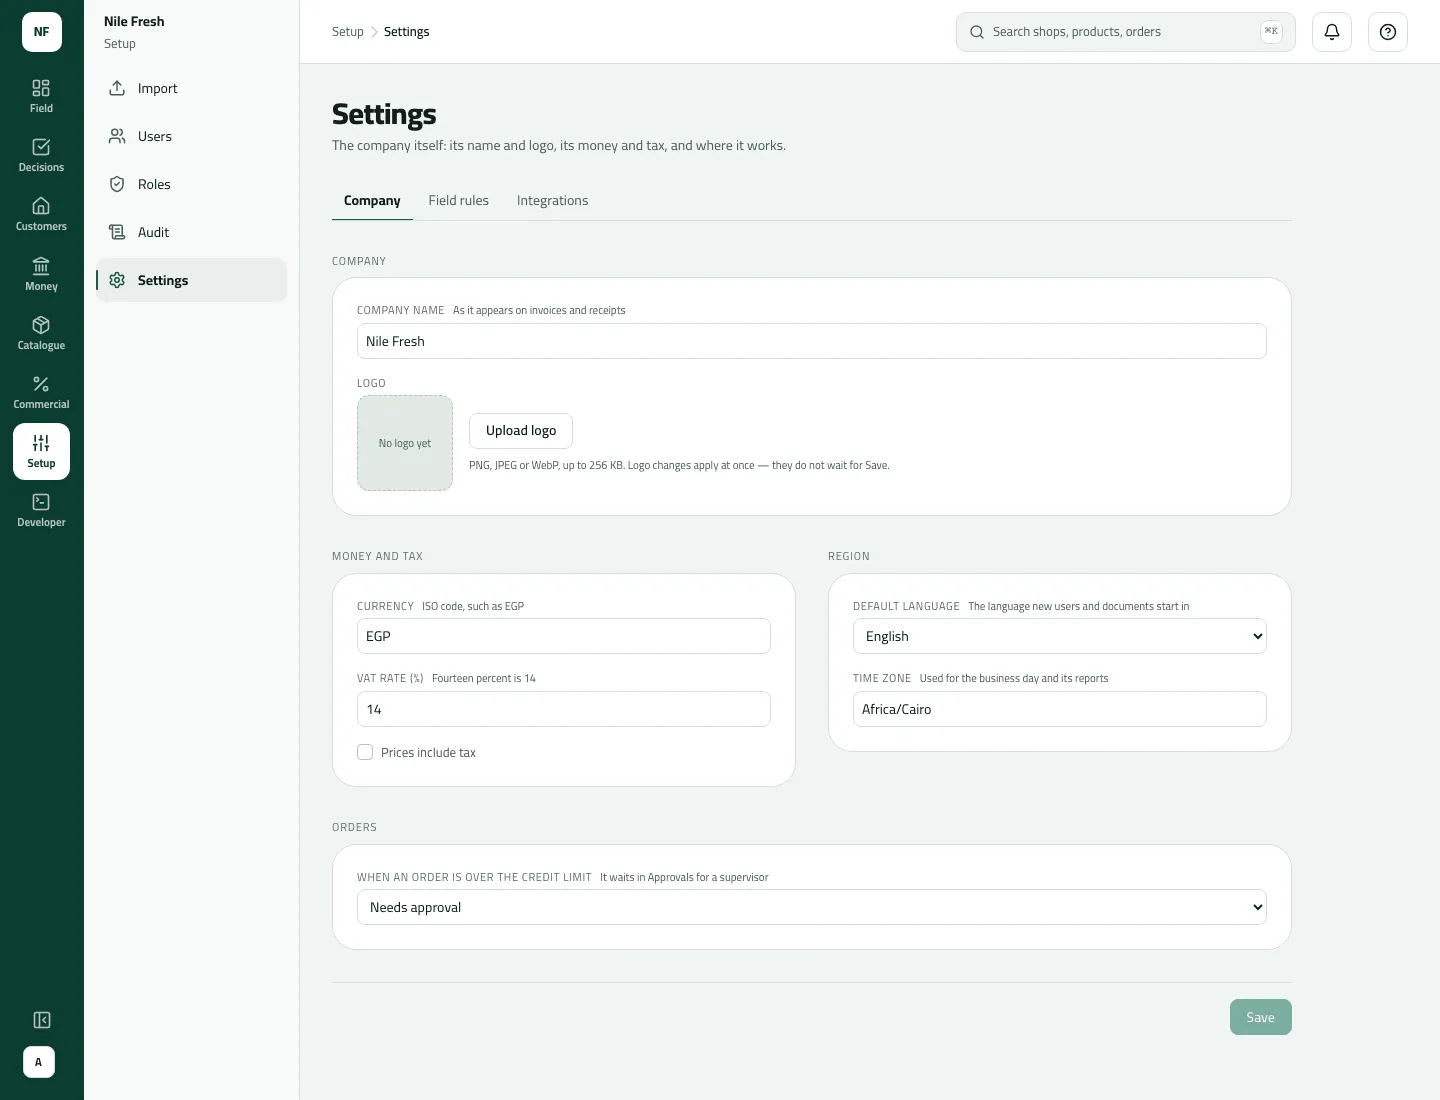The width and height of the screenshot is (1440, 1100).
Task: Open the Catalogue section
Action: click(41, 333)
